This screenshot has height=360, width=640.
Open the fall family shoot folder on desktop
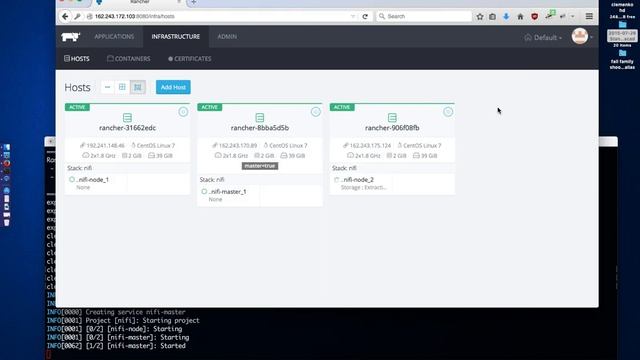622,60
